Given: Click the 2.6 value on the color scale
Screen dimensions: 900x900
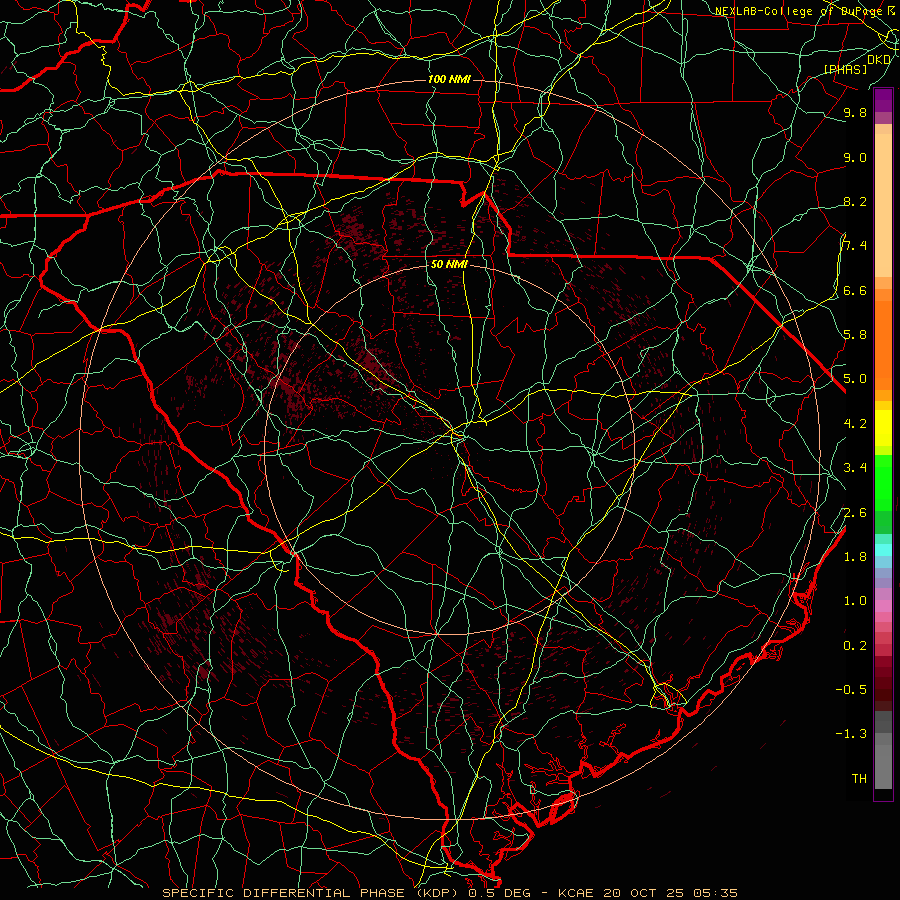Looking at the screenshot, I should (x=855, y=513).
